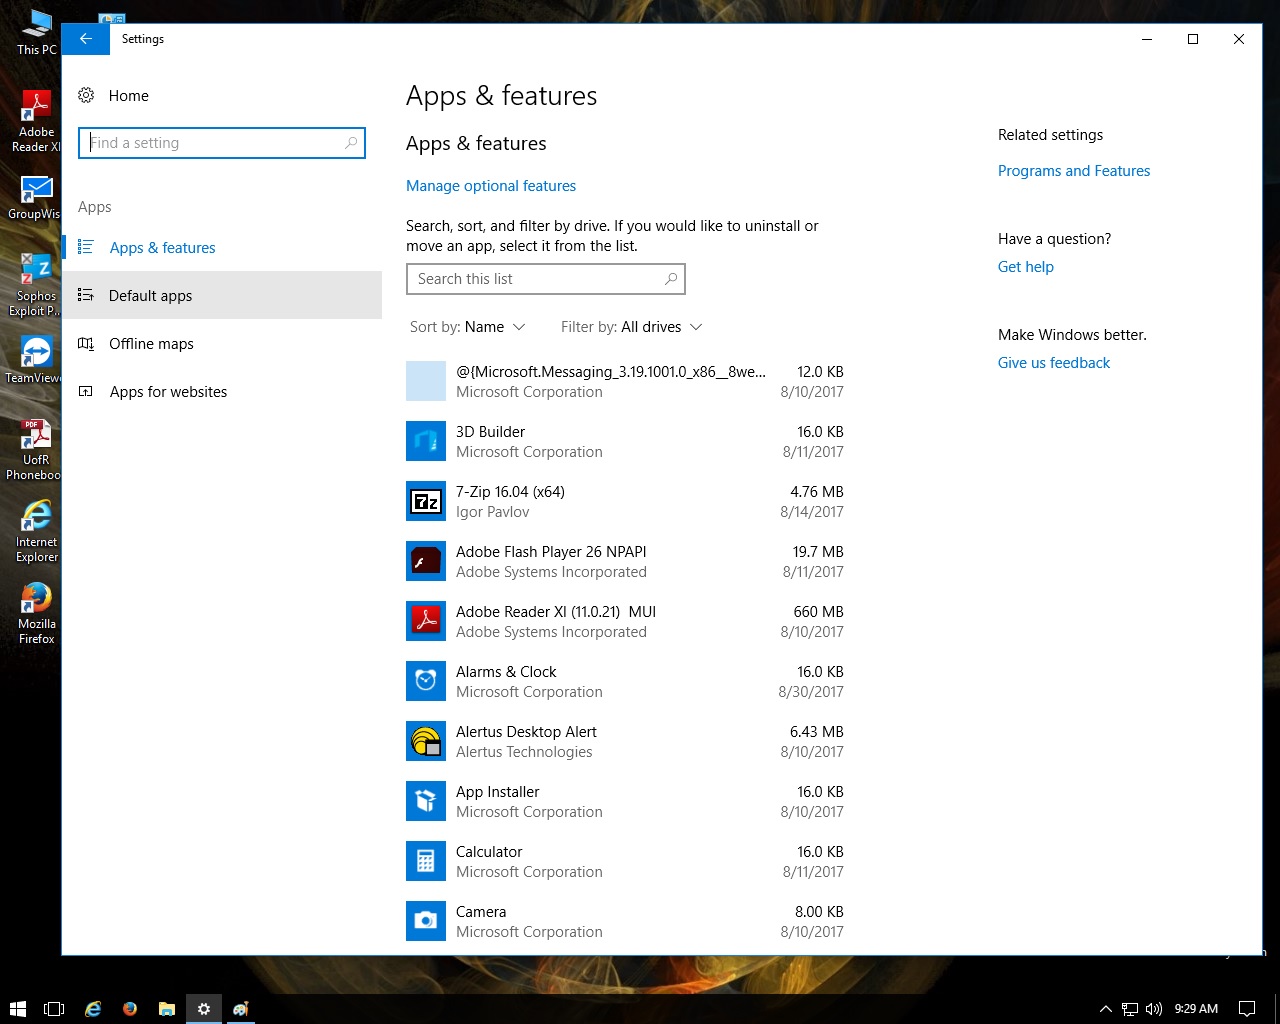1280x1024 pixels.
Task: Click the App Installer icon
Action: 426,801
